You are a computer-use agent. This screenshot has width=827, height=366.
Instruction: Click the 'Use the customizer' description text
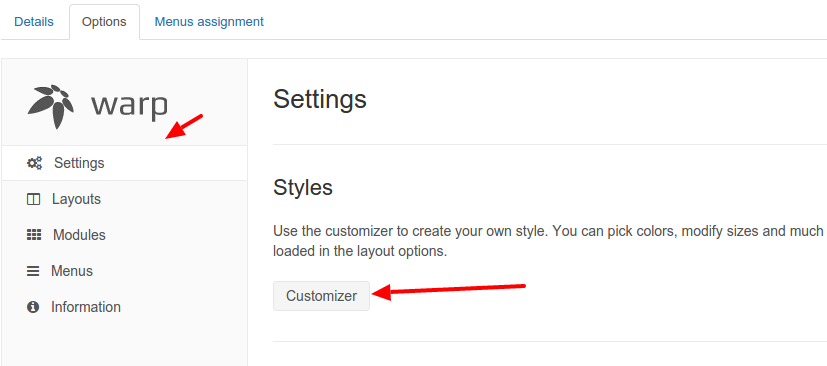coord(550,241)
